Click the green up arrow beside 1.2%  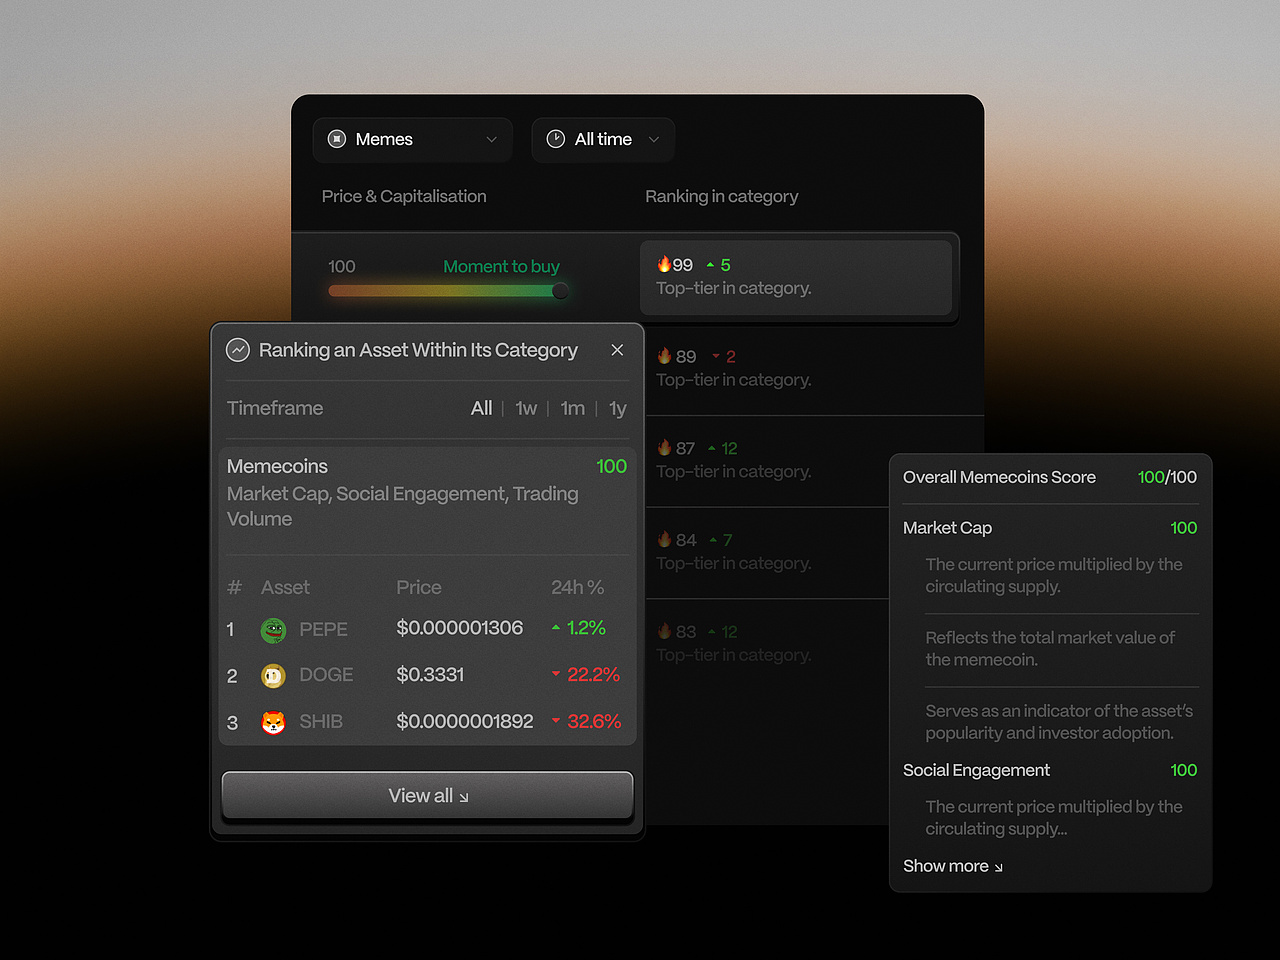pos(556,628)
